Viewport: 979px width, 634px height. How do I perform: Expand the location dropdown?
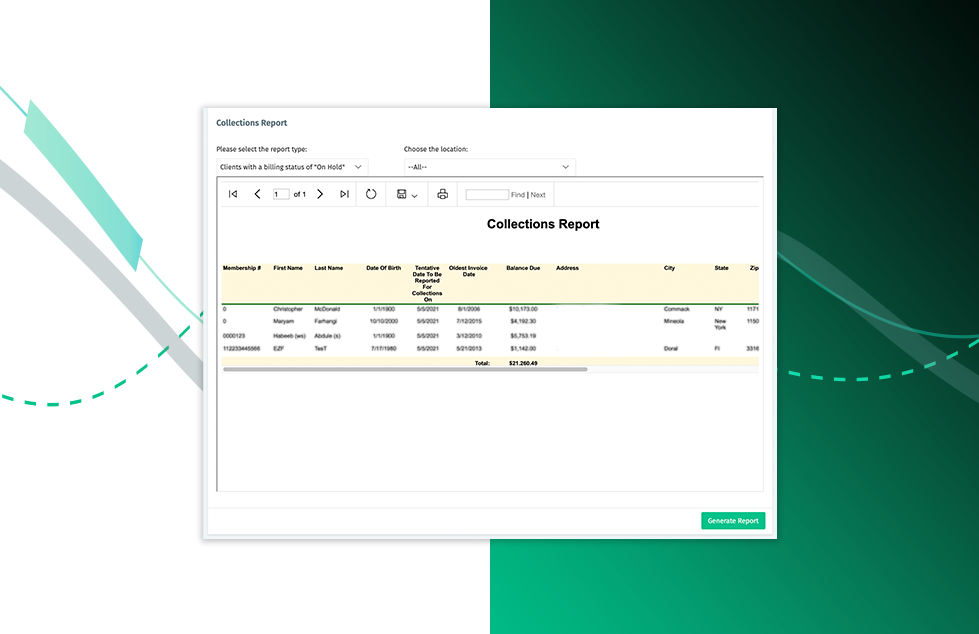pyautogui.click(x=489, y=167)
